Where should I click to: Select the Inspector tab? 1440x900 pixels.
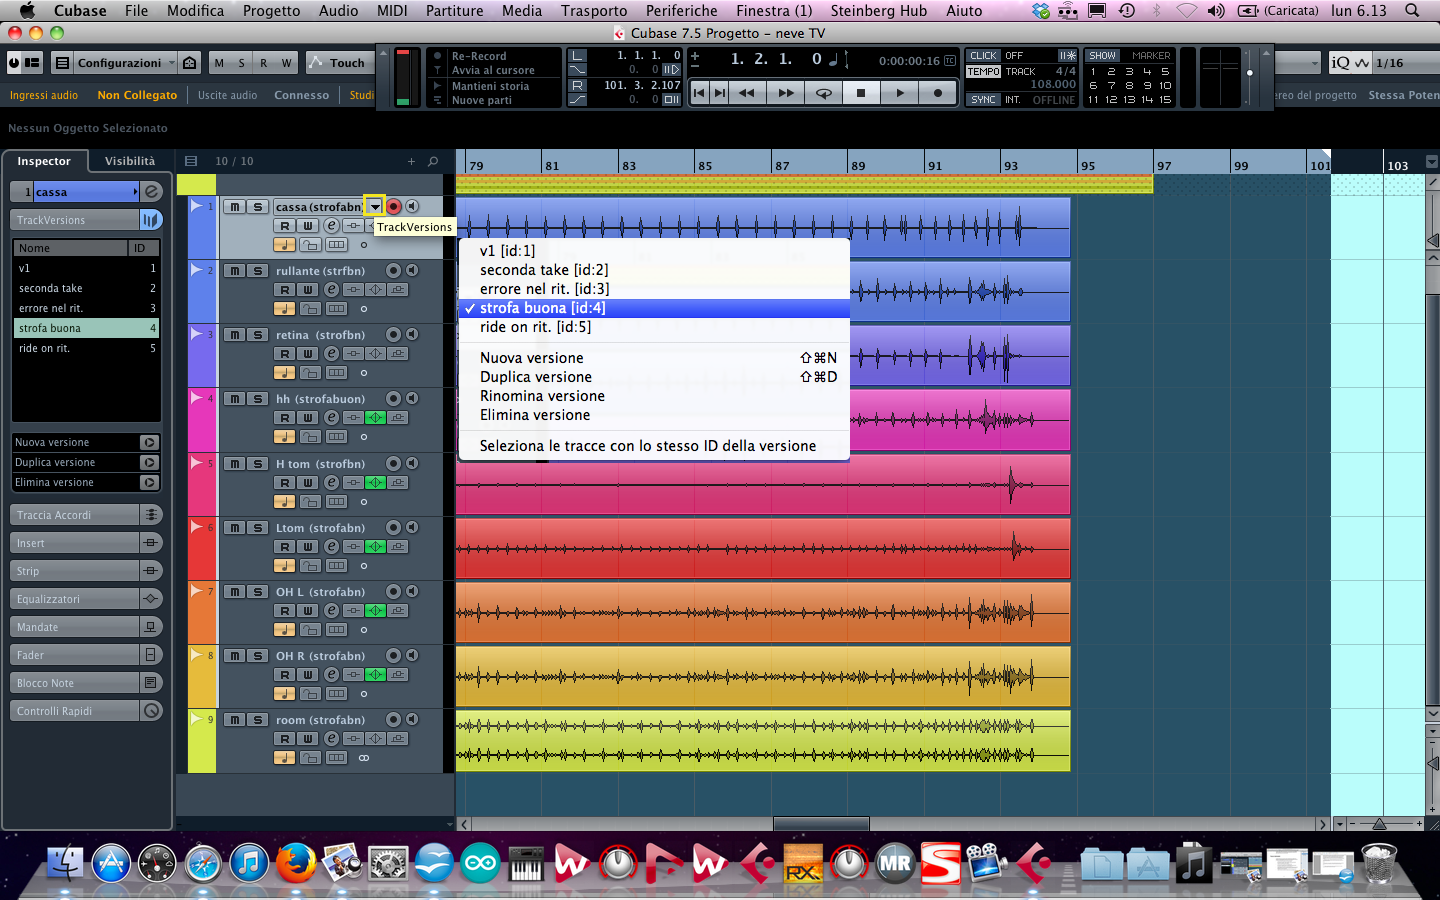(44, 161)
